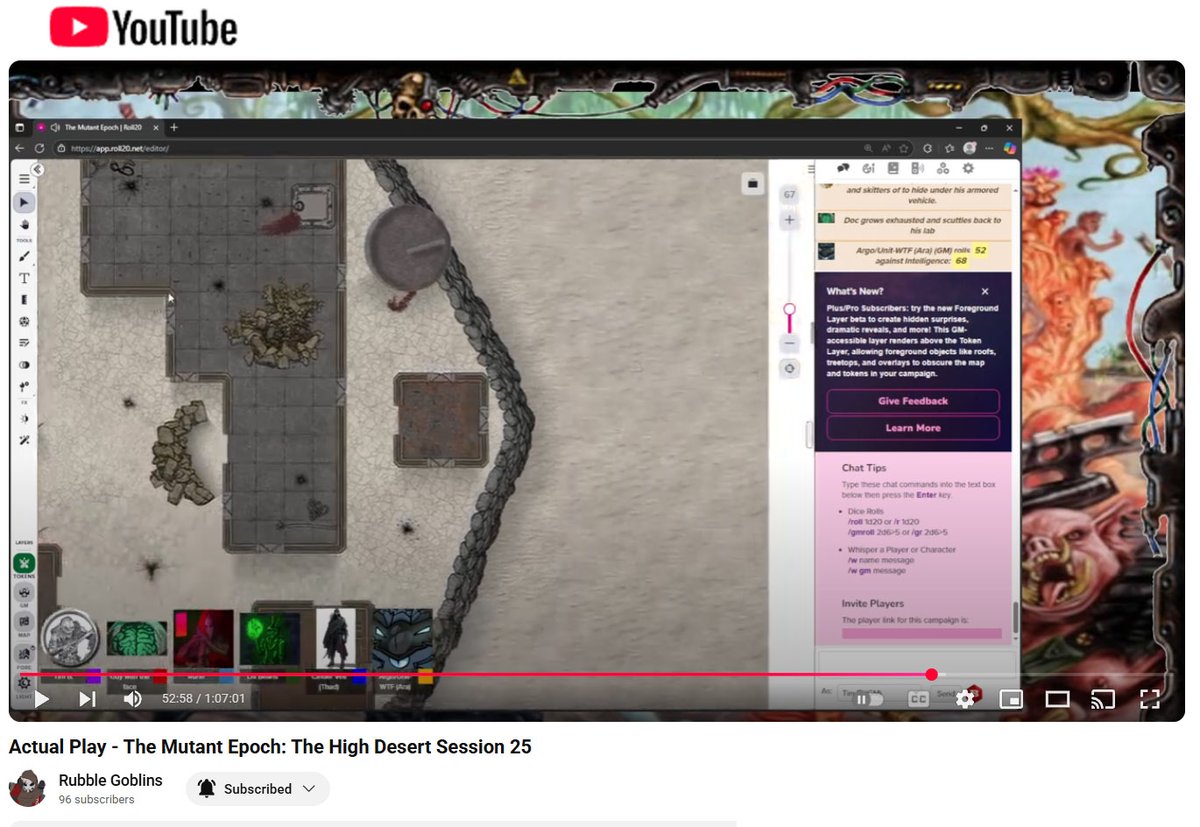
Task: Play the YouTube video
Action: pos(42,699)
